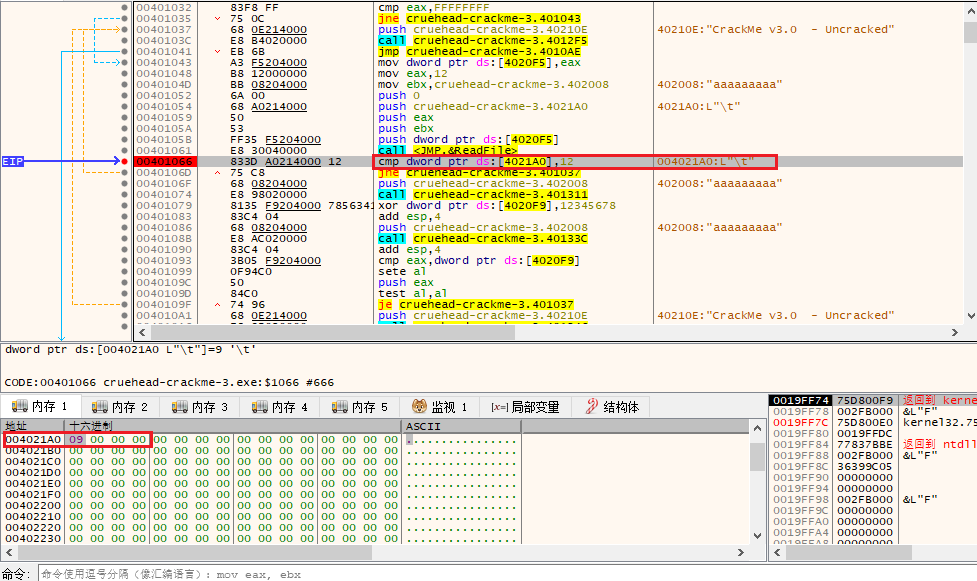Viewport: 977px width, 581px height.
Task: Click the jump indicator on row 00401035
Action: (x=217, y=19)
